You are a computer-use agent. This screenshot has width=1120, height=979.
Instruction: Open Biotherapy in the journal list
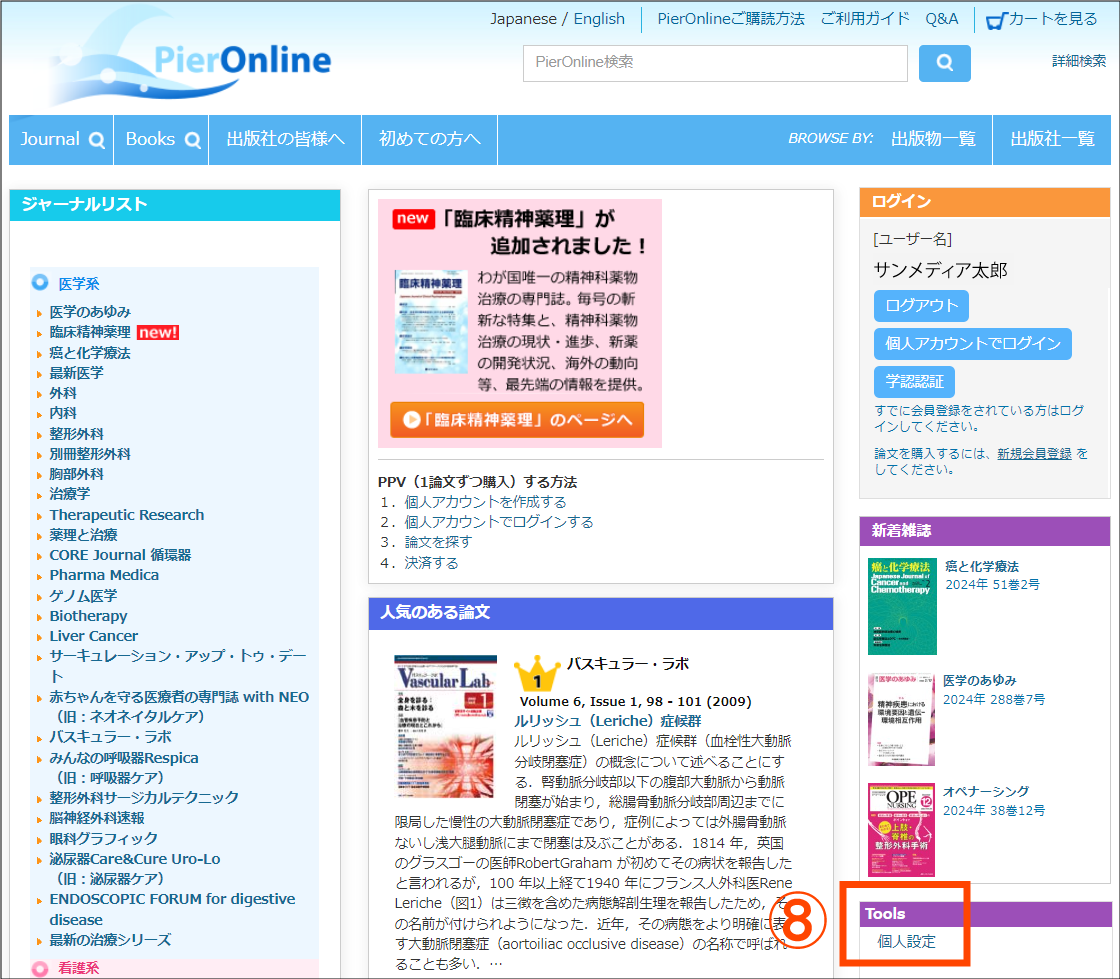tap(89, 616)
